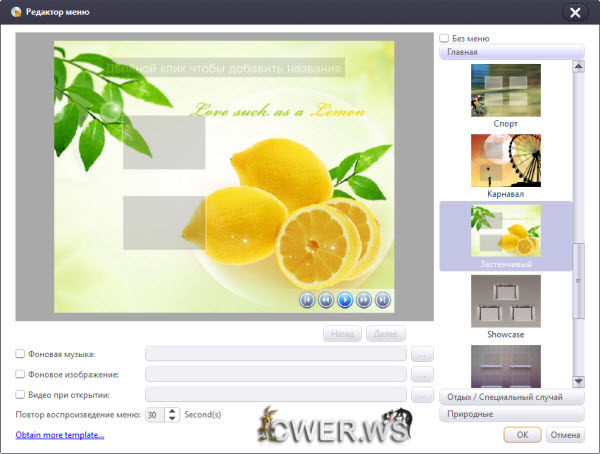This screenshot has height=454, width=600.
Task: Browse for background music file button
Action: (x=422, y=354)
